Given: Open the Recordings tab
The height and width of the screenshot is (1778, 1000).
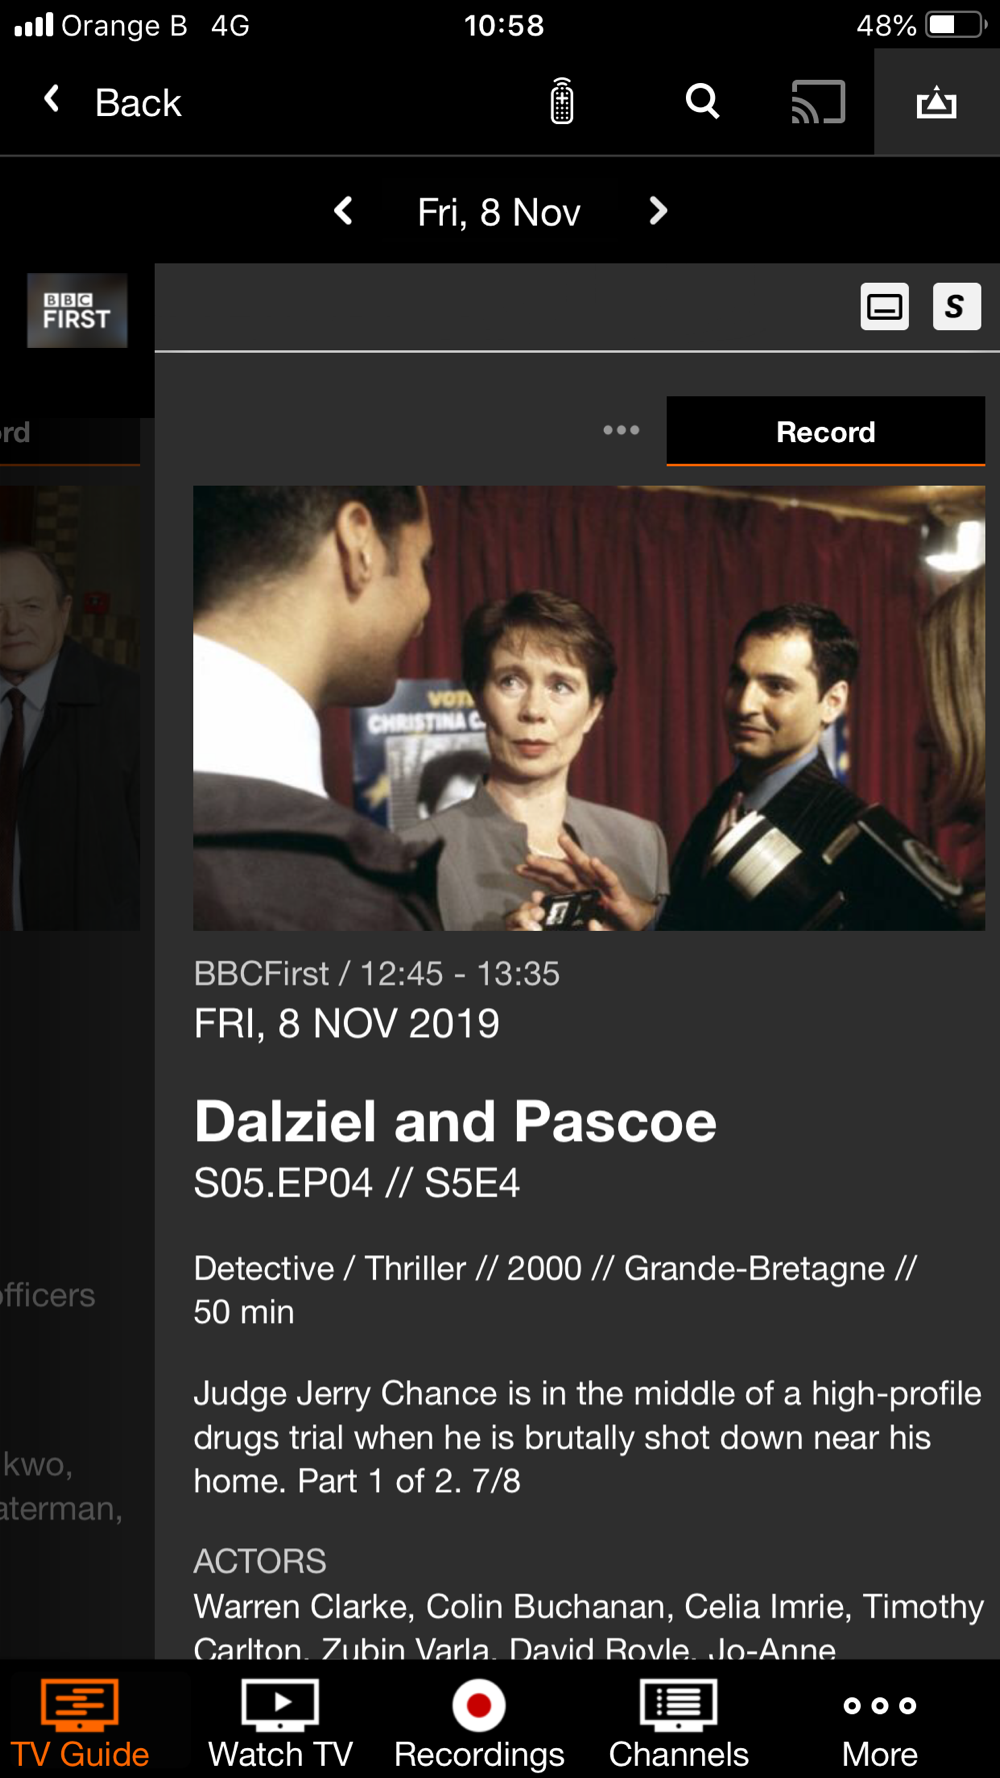Looking at the screenshot, I should tap(479, 1724).
